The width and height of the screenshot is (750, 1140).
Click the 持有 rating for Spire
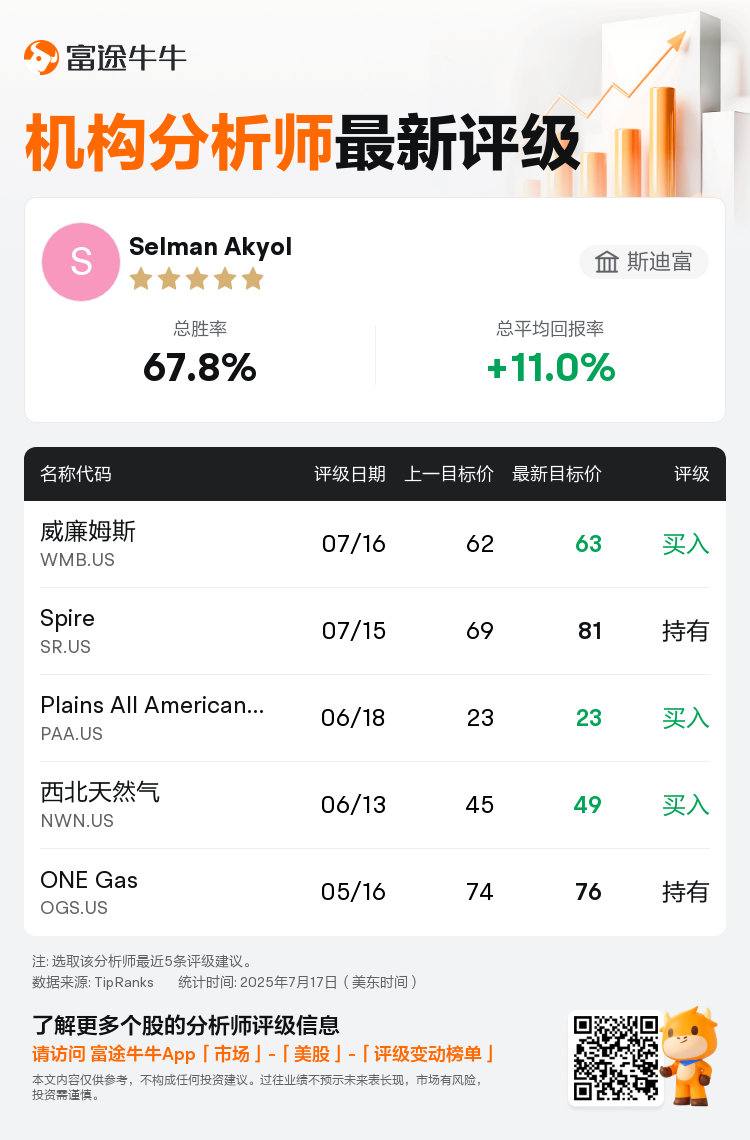[x=685, y=631]
